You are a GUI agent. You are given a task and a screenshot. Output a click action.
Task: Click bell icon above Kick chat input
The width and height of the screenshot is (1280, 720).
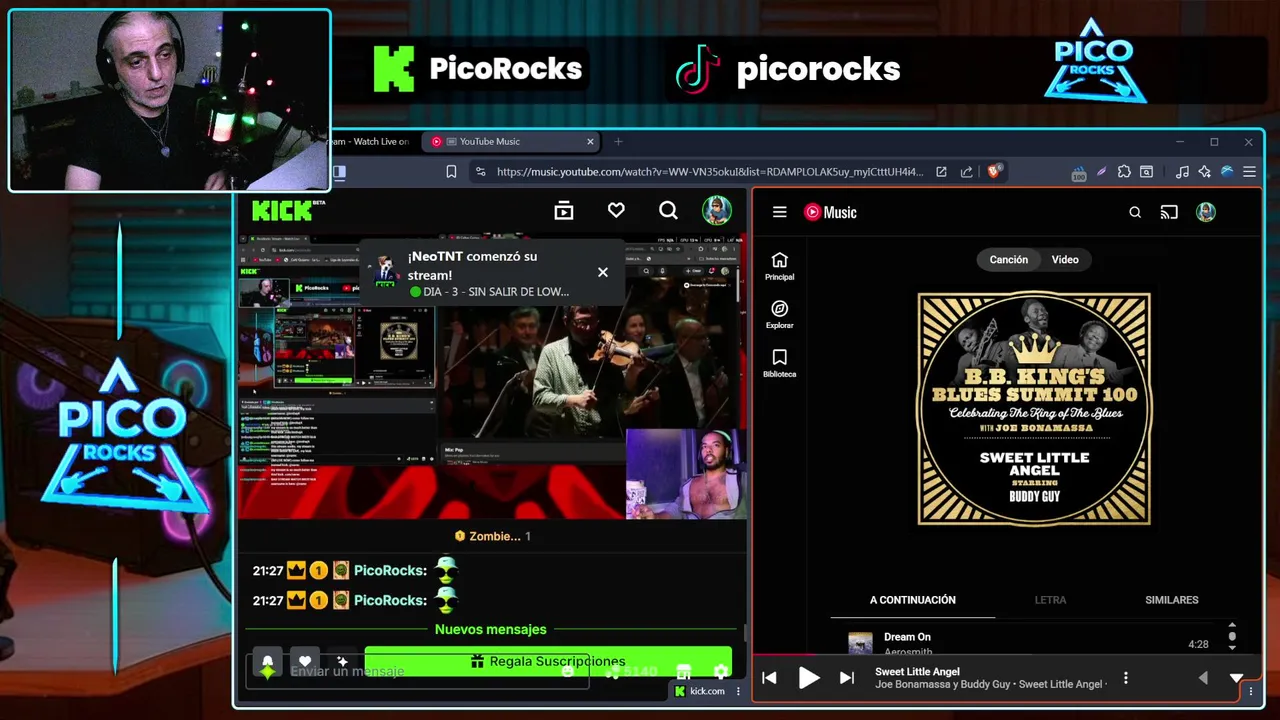coord(267,661)
